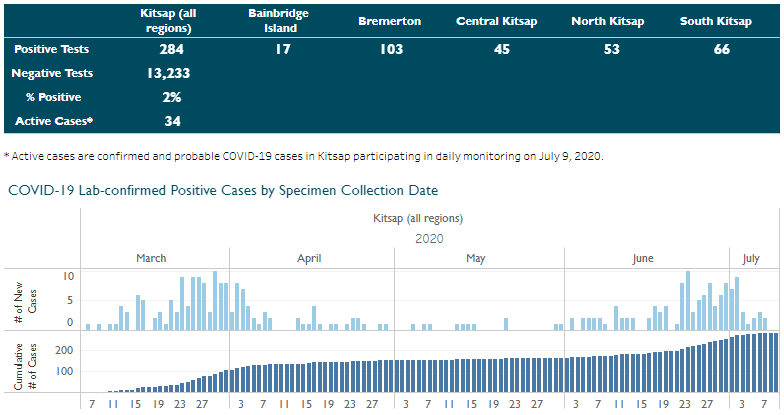This screenshot has height=415, width=784.
Task: Click the South Kitsap column header
Action: 715,20
